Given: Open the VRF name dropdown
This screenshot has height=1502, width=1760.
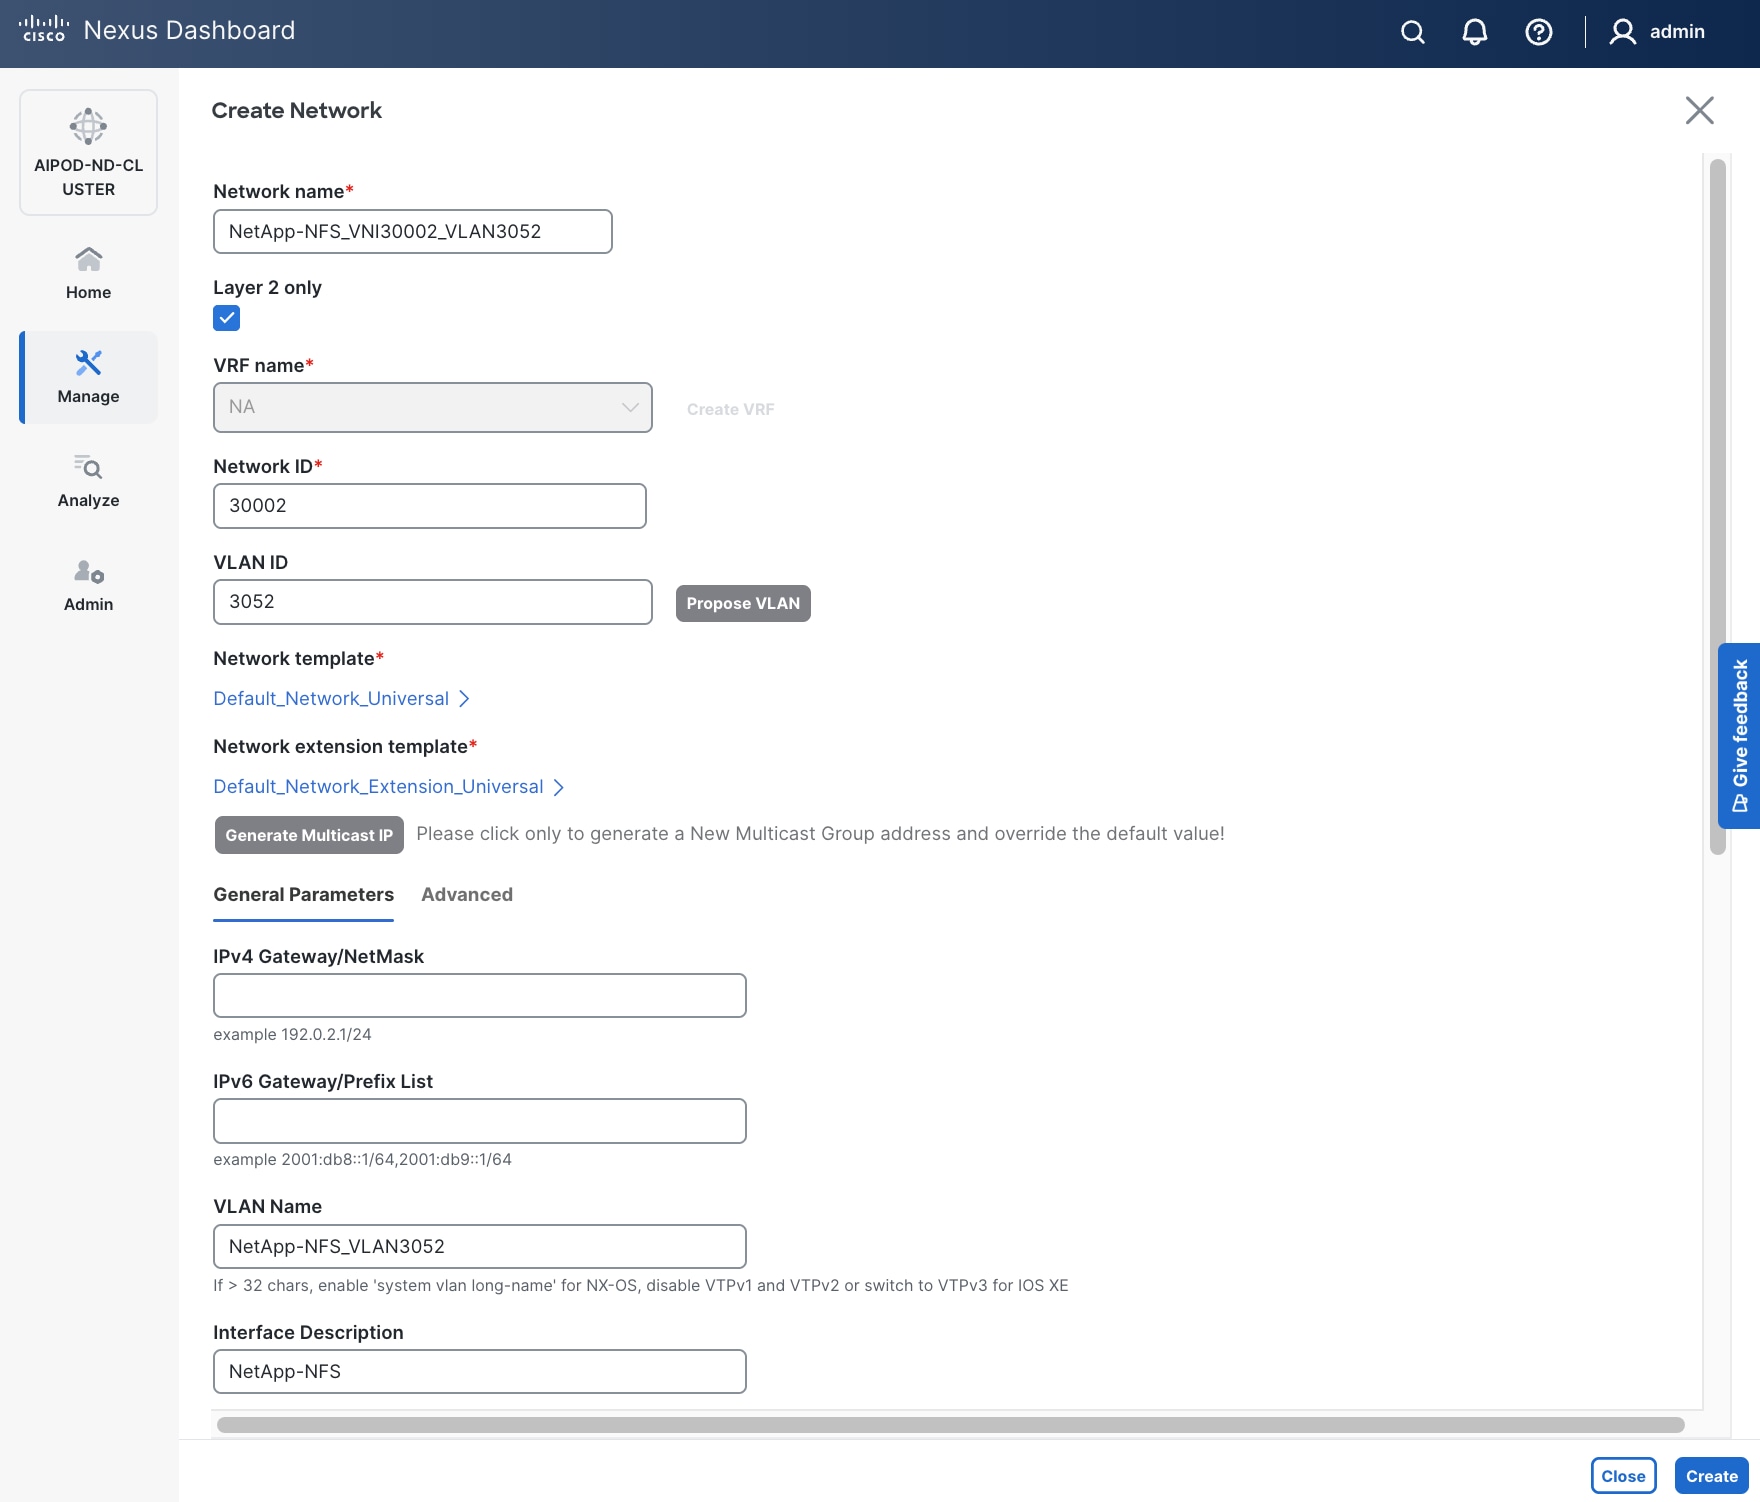Looking at the screenshot, I should pos(432,407).
